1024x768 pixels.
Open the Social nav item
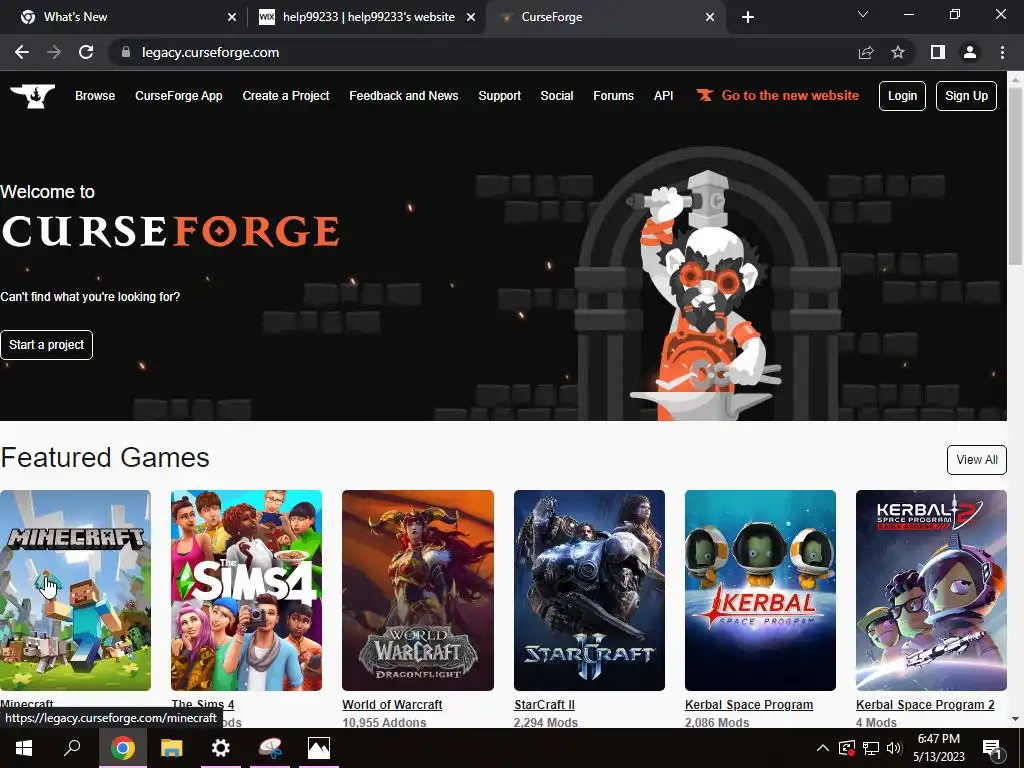click(556, 95)
